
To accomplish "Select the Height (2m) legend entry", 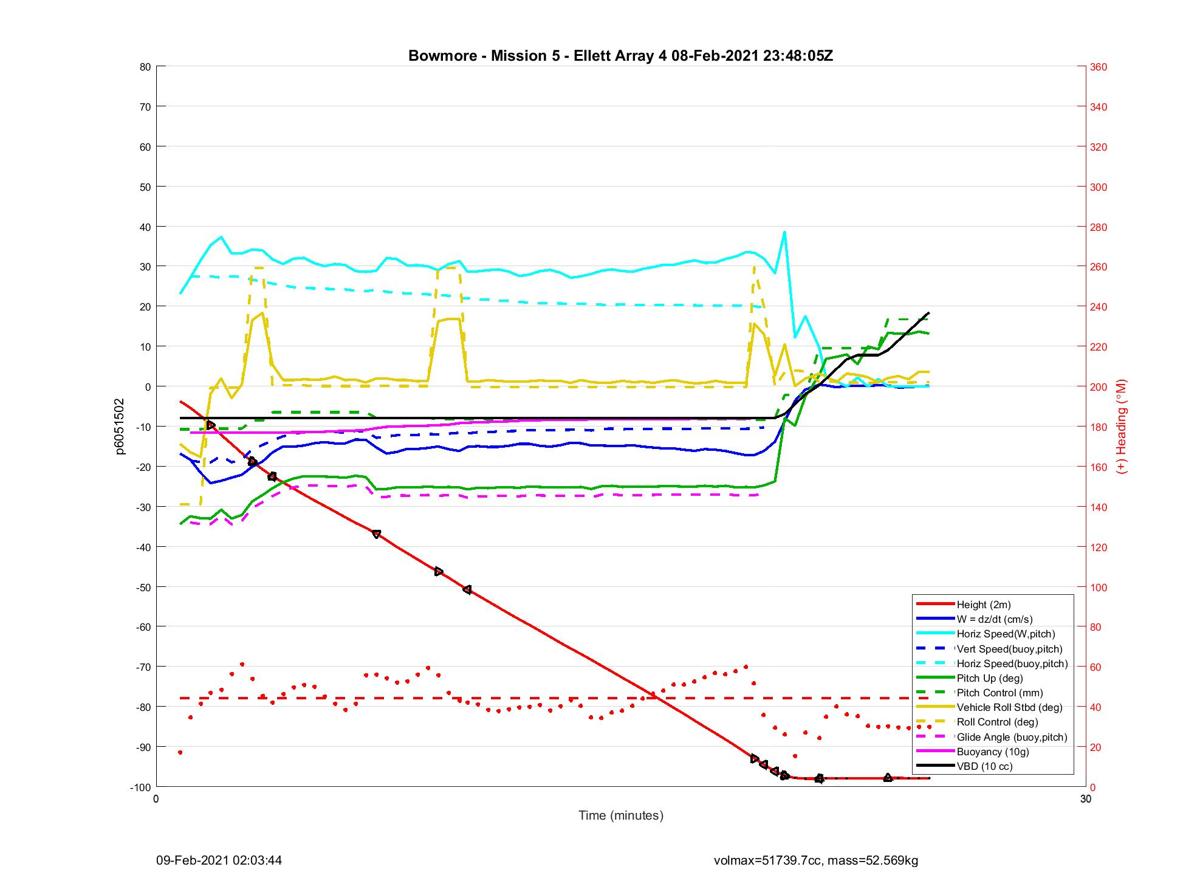I will point(990,604).
